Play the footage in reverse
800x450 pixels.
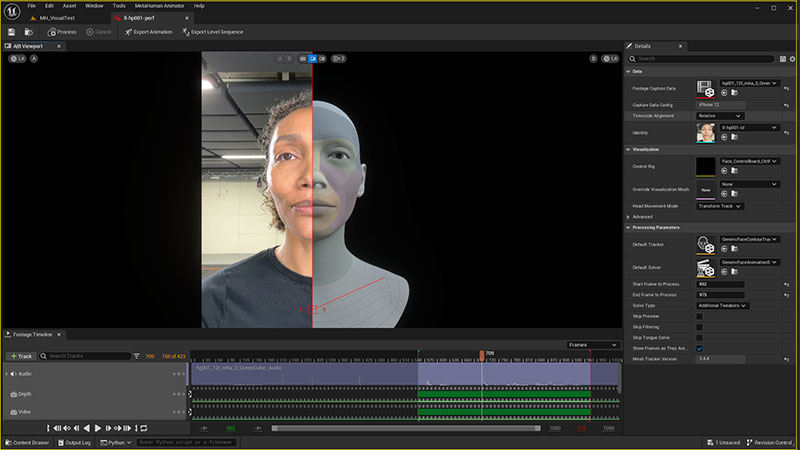coord(87,428)
